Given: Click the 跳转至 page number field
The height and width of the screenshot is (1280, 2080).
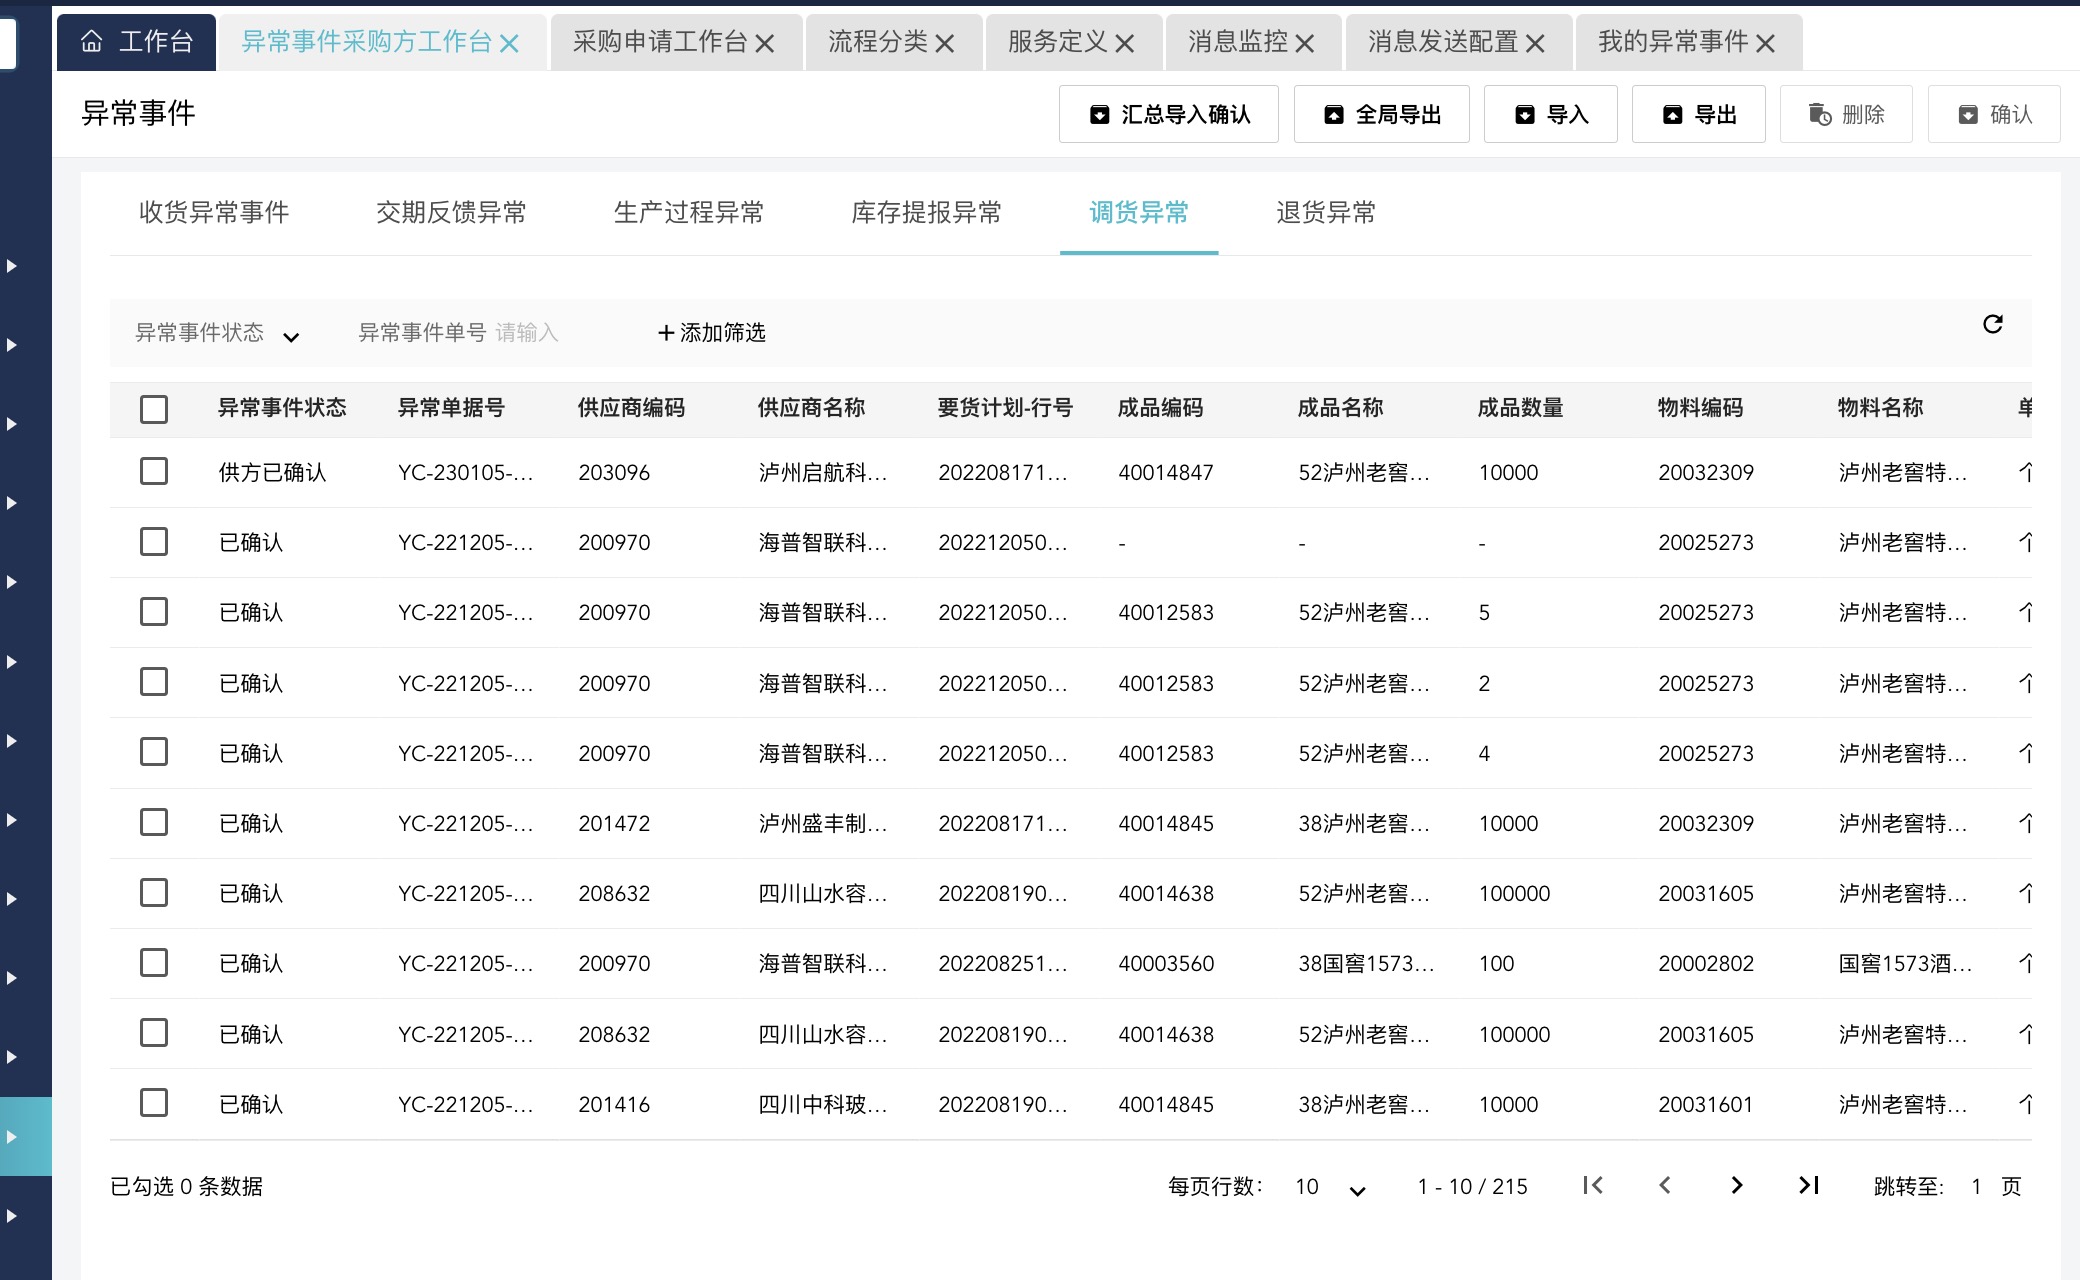Looking at the screenshot, I should [1977, 1187].
